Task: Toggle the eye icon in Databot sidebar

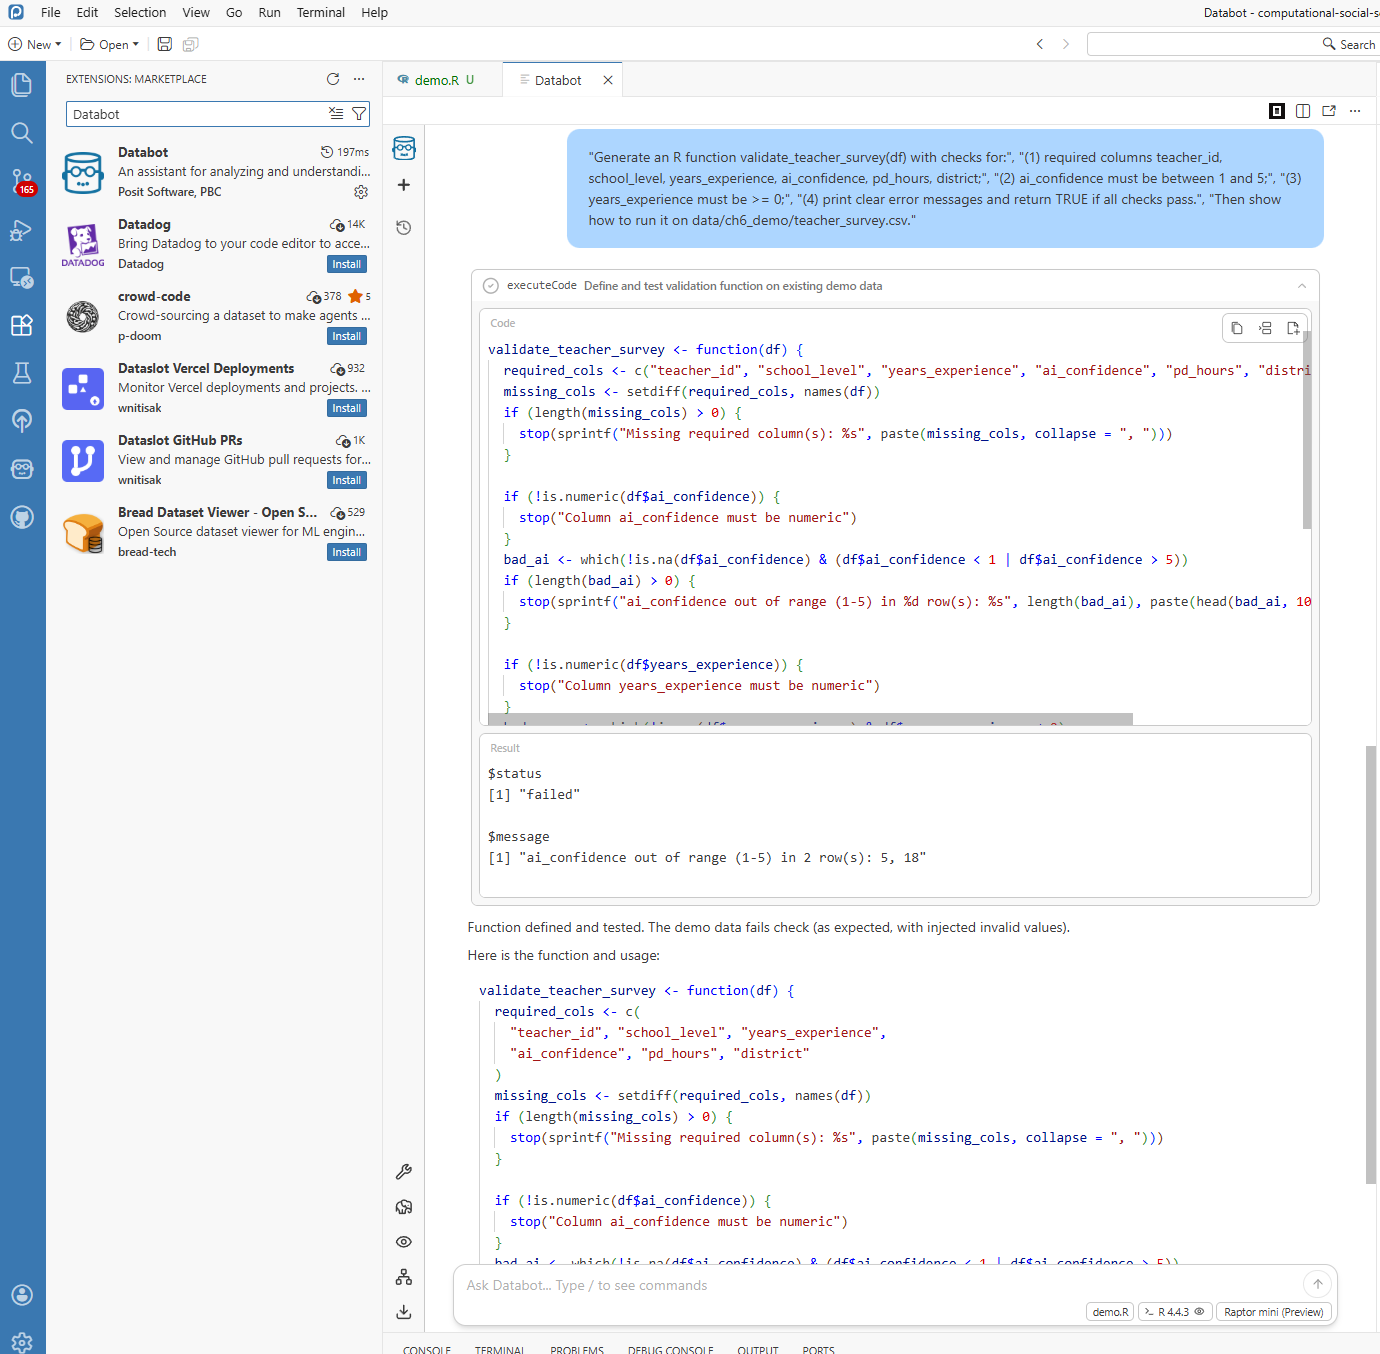Action: tap(404, 1242)
